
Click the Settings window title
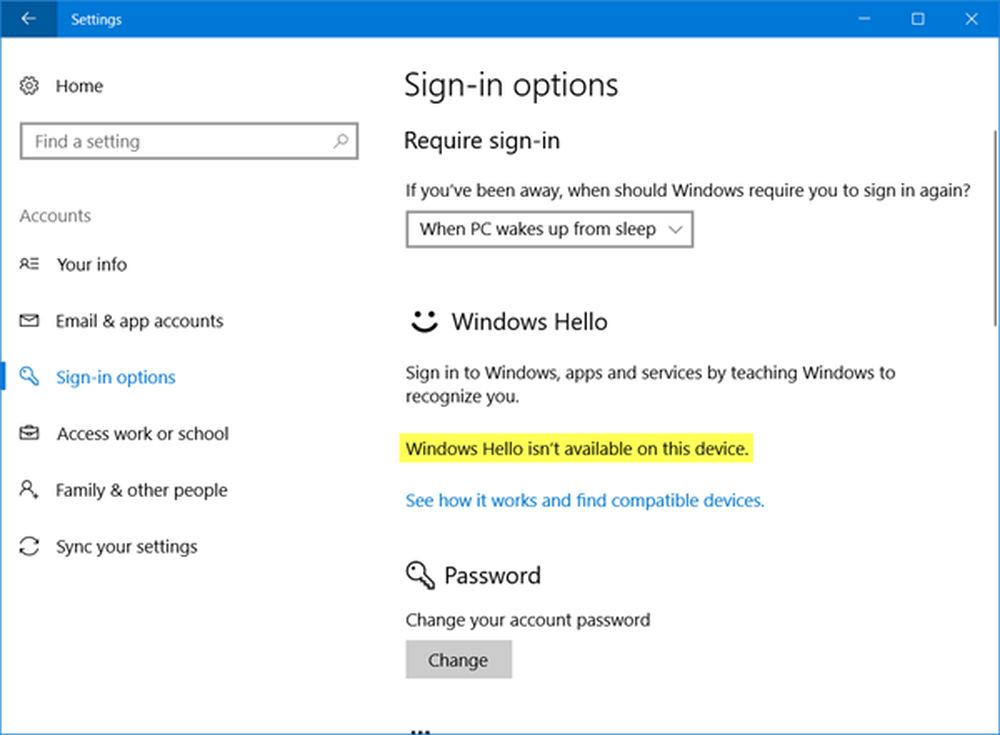point(96,20)
